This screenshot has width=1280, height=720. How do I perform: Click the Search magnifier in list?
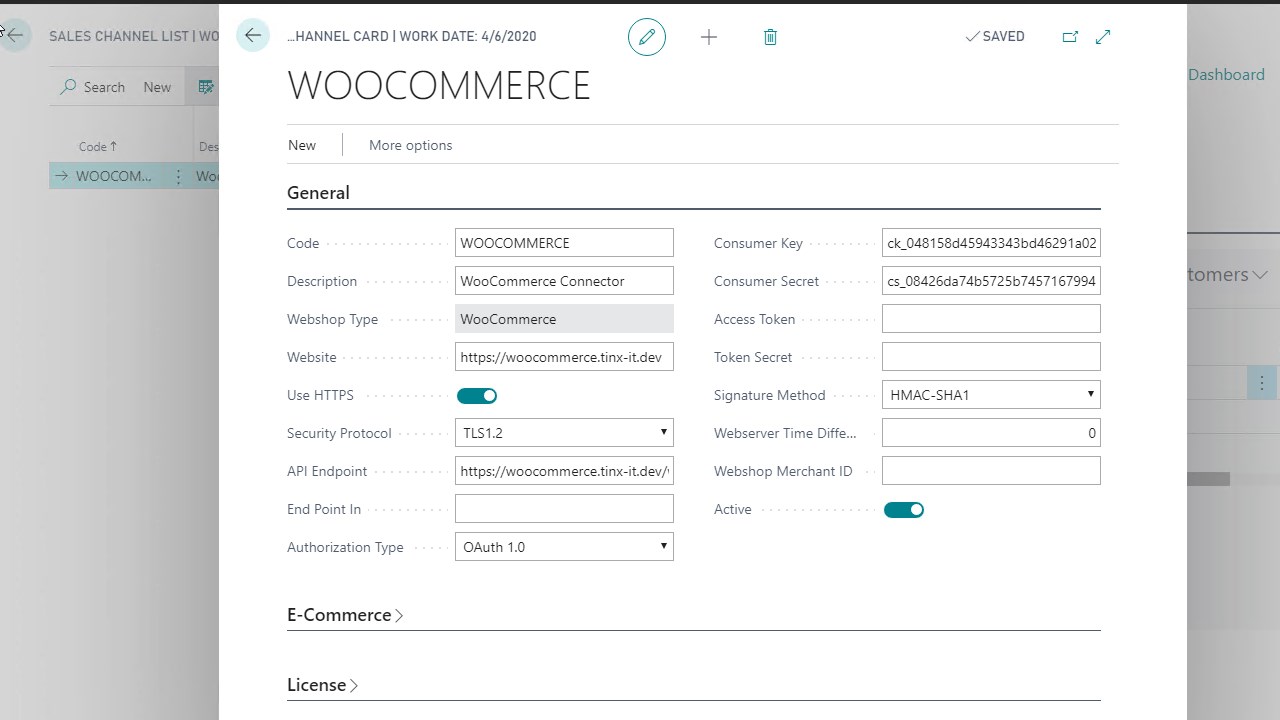69,87
